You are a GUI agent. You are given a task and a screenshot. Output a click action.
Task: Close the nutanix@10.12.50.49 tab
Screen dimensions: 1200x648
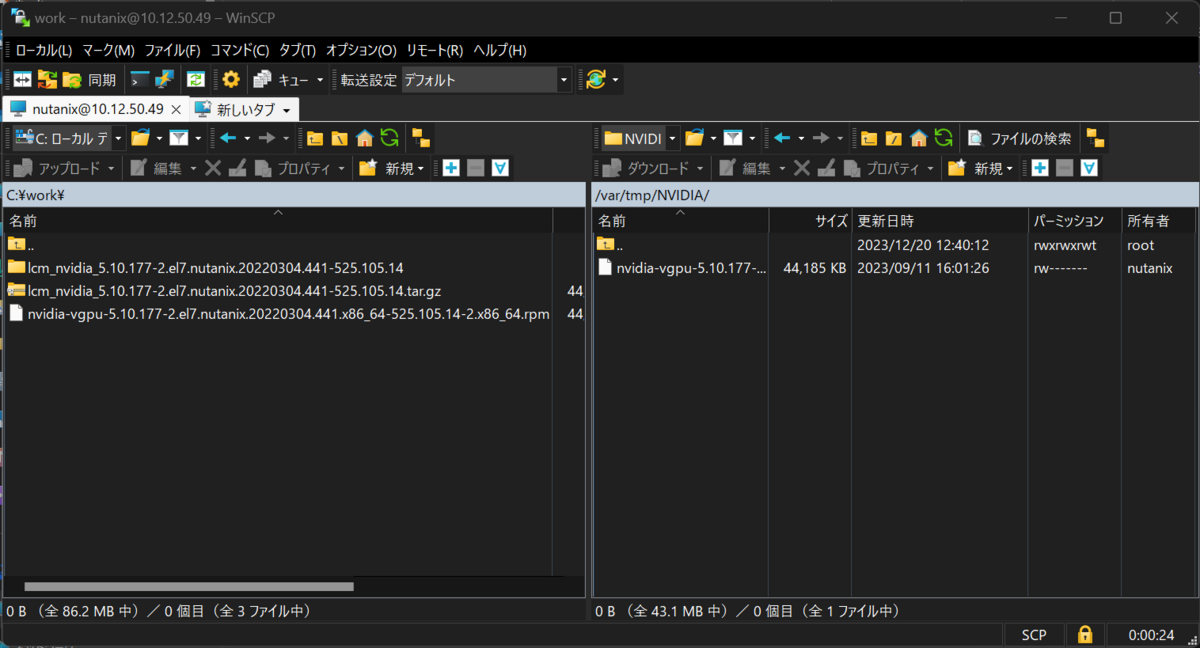tap(176, 109)
